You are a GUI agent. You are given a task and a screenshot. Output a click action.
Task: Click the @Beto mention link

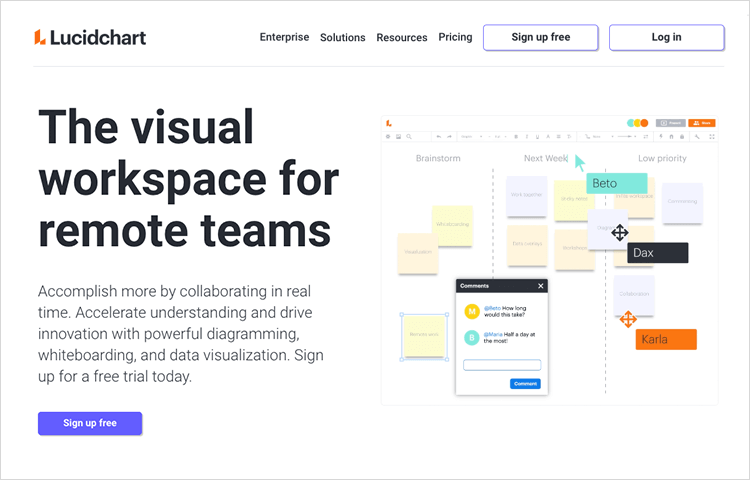pyautogui.click(x=492, y=308)
